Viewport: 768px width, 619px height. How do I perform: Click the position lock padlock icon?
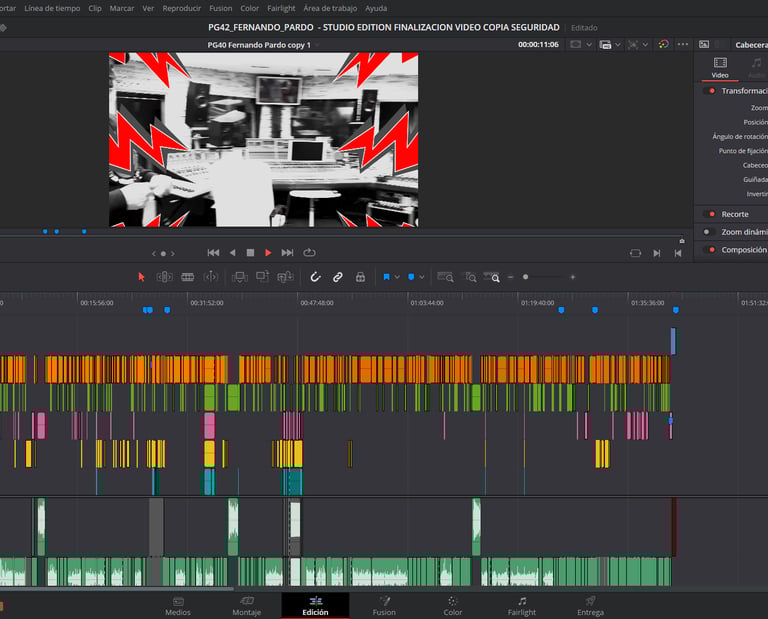pos(359,277)
